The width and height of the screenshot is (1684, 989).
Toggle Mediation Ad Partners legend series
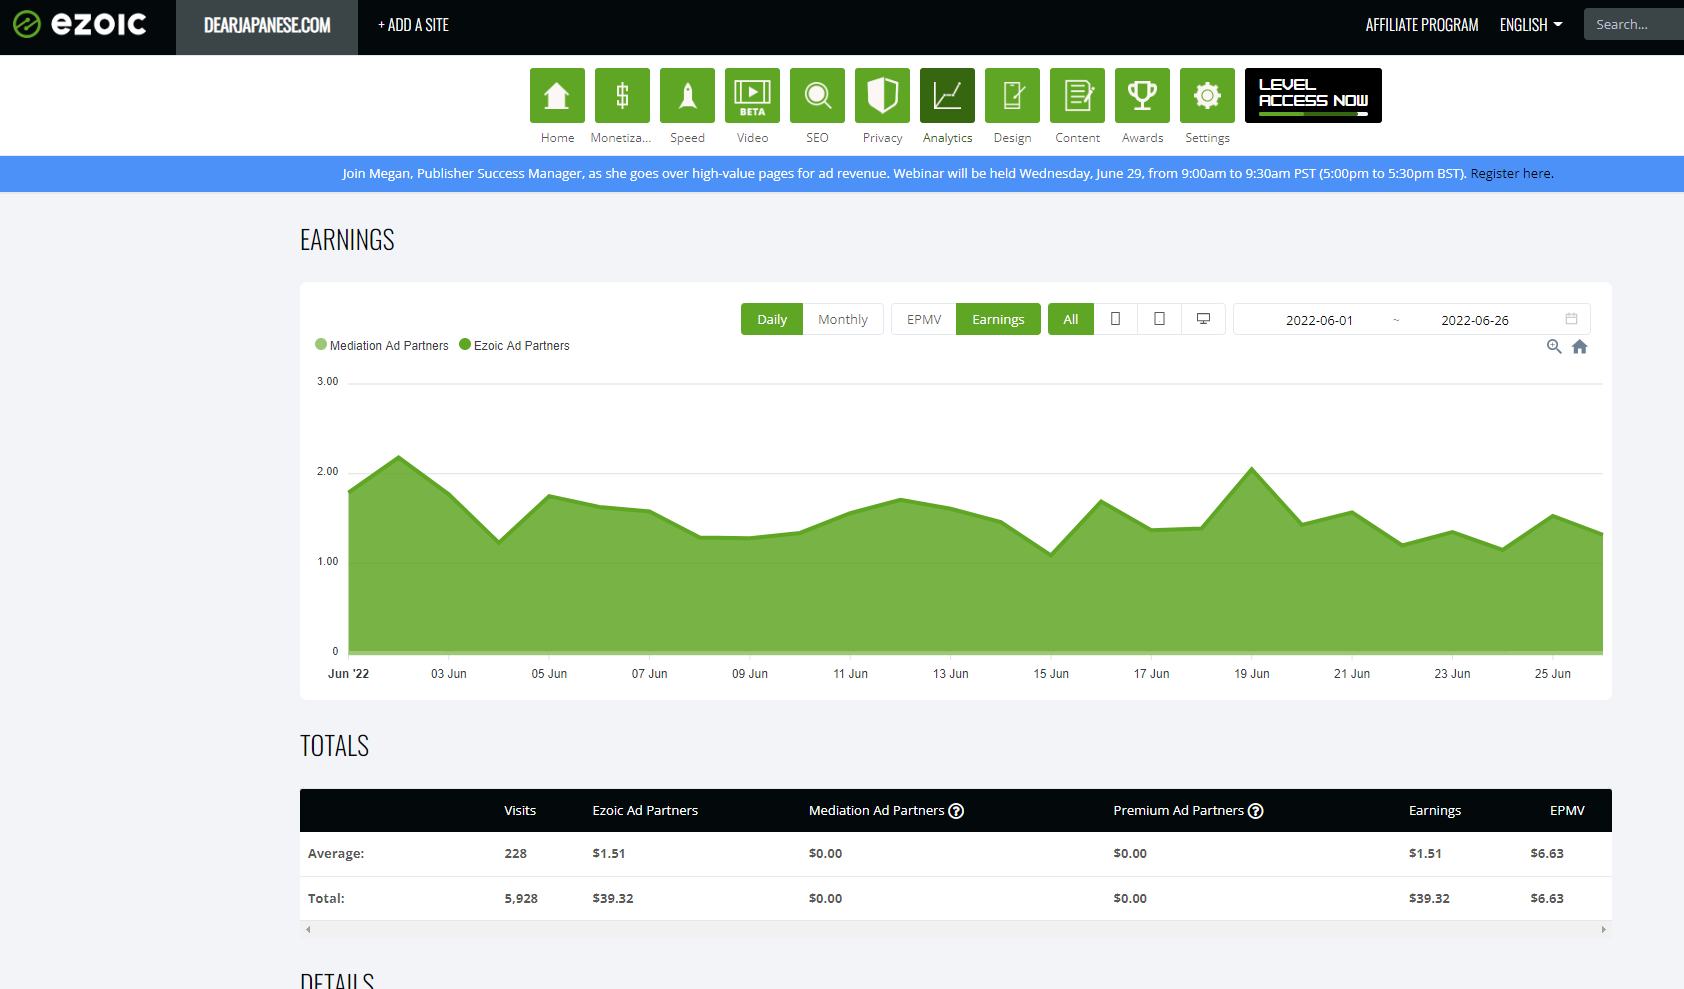pyautogui.click(x=382, y=345)
